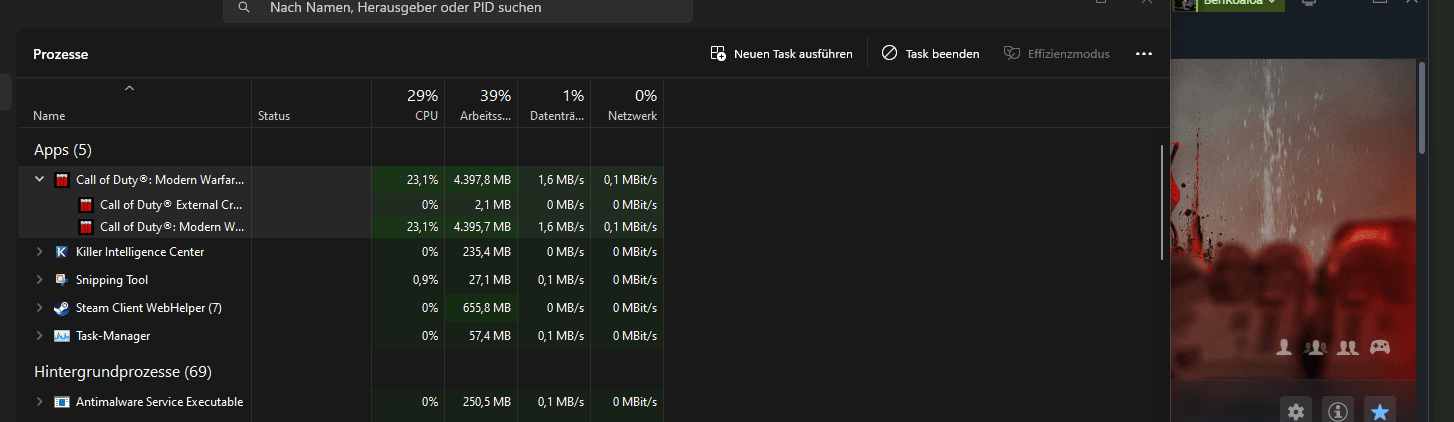Screen dimensions: 1454x422
Task: Collapse the Call of Duty: Modern Warfare group
Action: [40, 180]
